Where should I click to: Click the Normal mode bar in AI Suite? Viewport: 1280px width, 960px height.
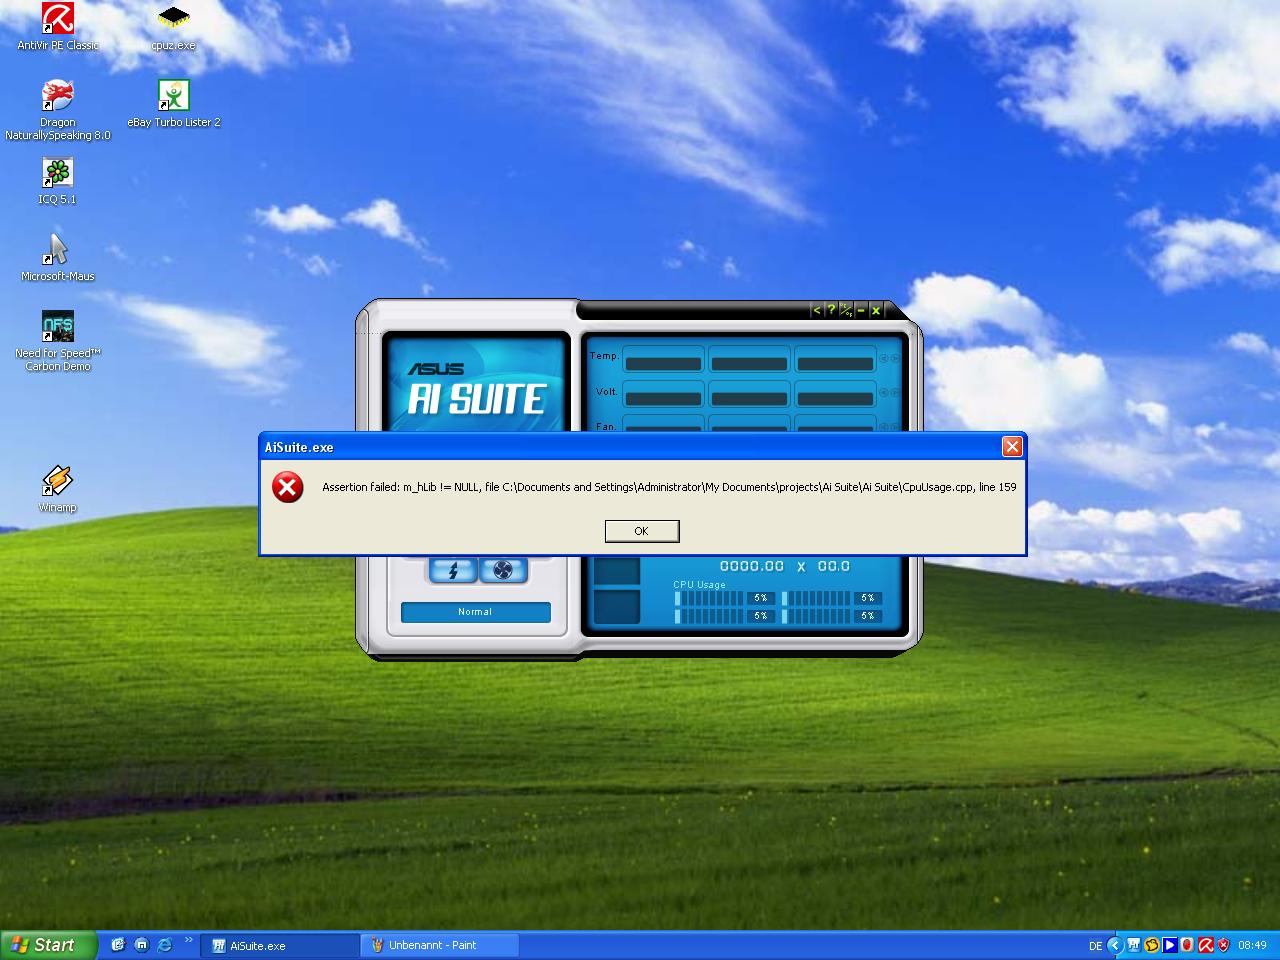475,612
